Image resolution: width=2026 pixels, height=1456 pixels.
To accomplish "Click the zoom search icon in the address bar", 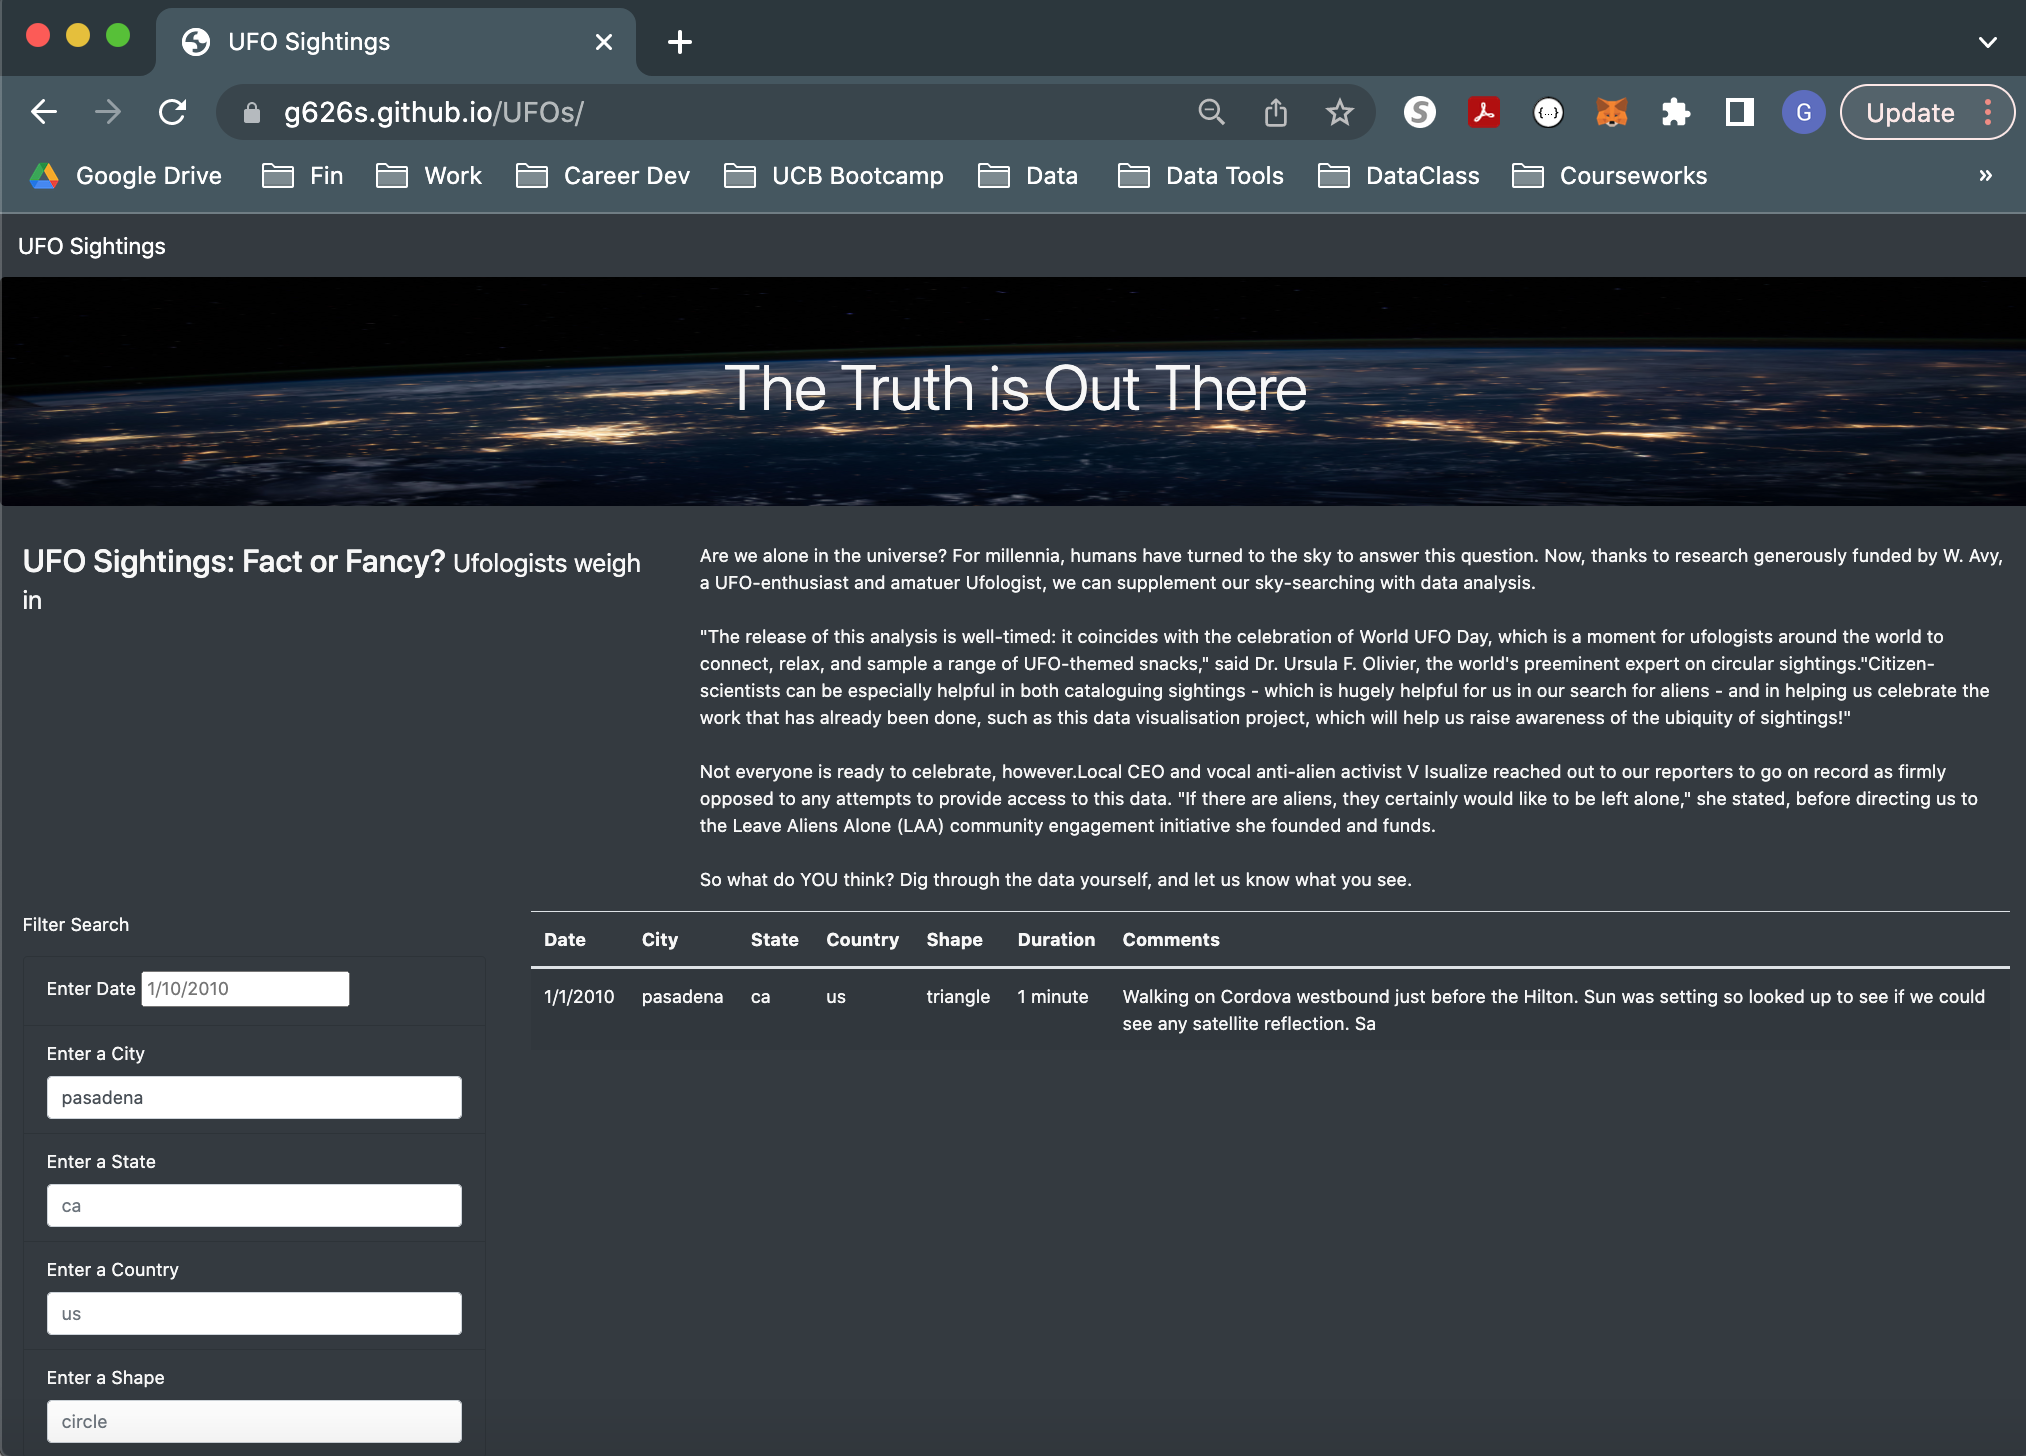I will [x=1211, y=112].
